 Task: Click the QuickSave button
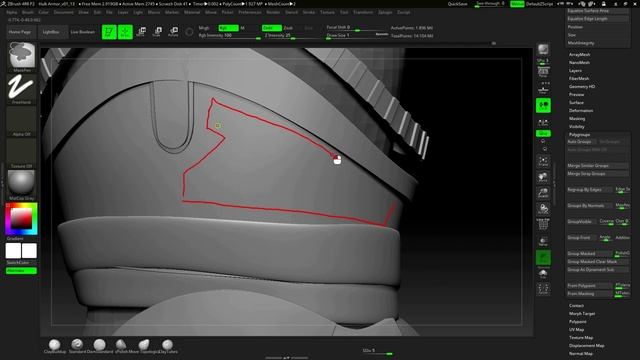coord(457,4)
